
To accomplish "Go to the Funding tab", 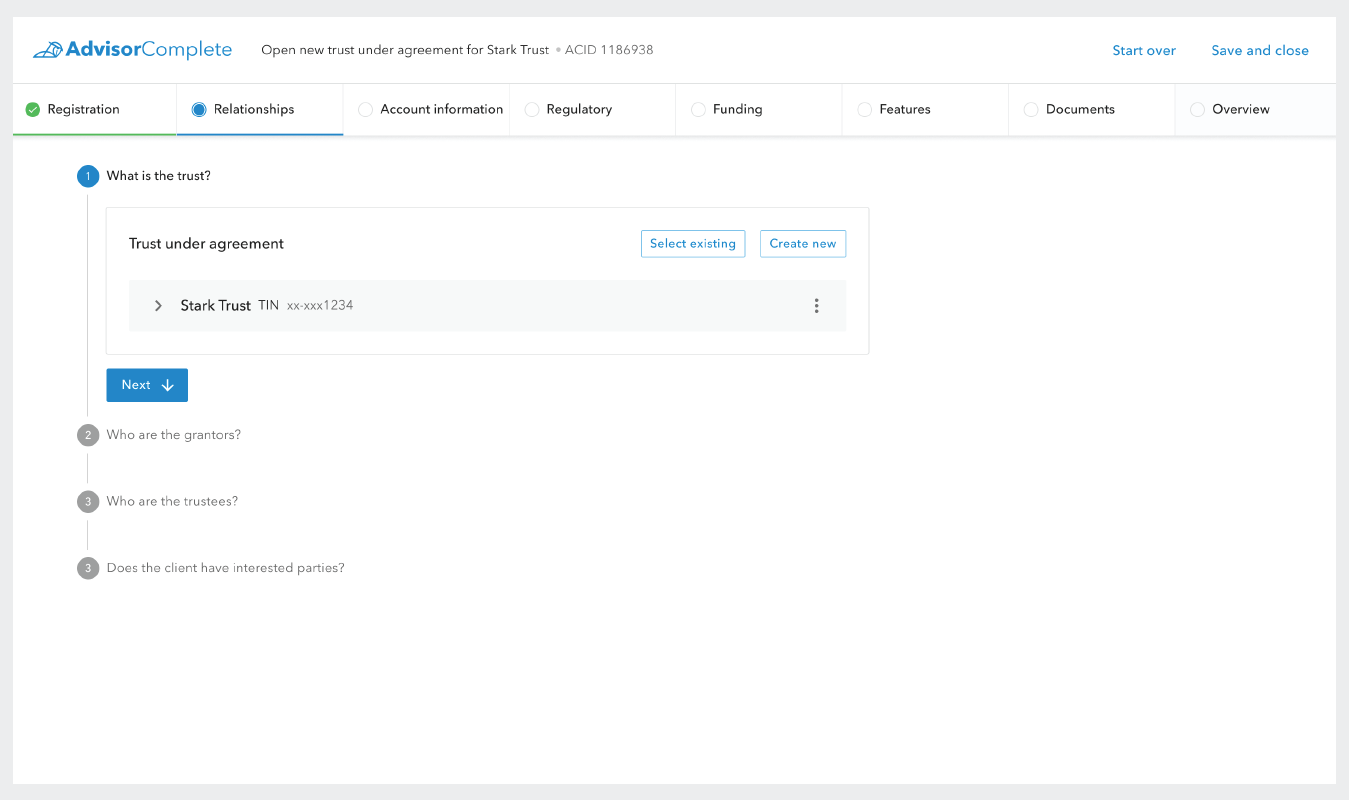I will coord(737,110).
